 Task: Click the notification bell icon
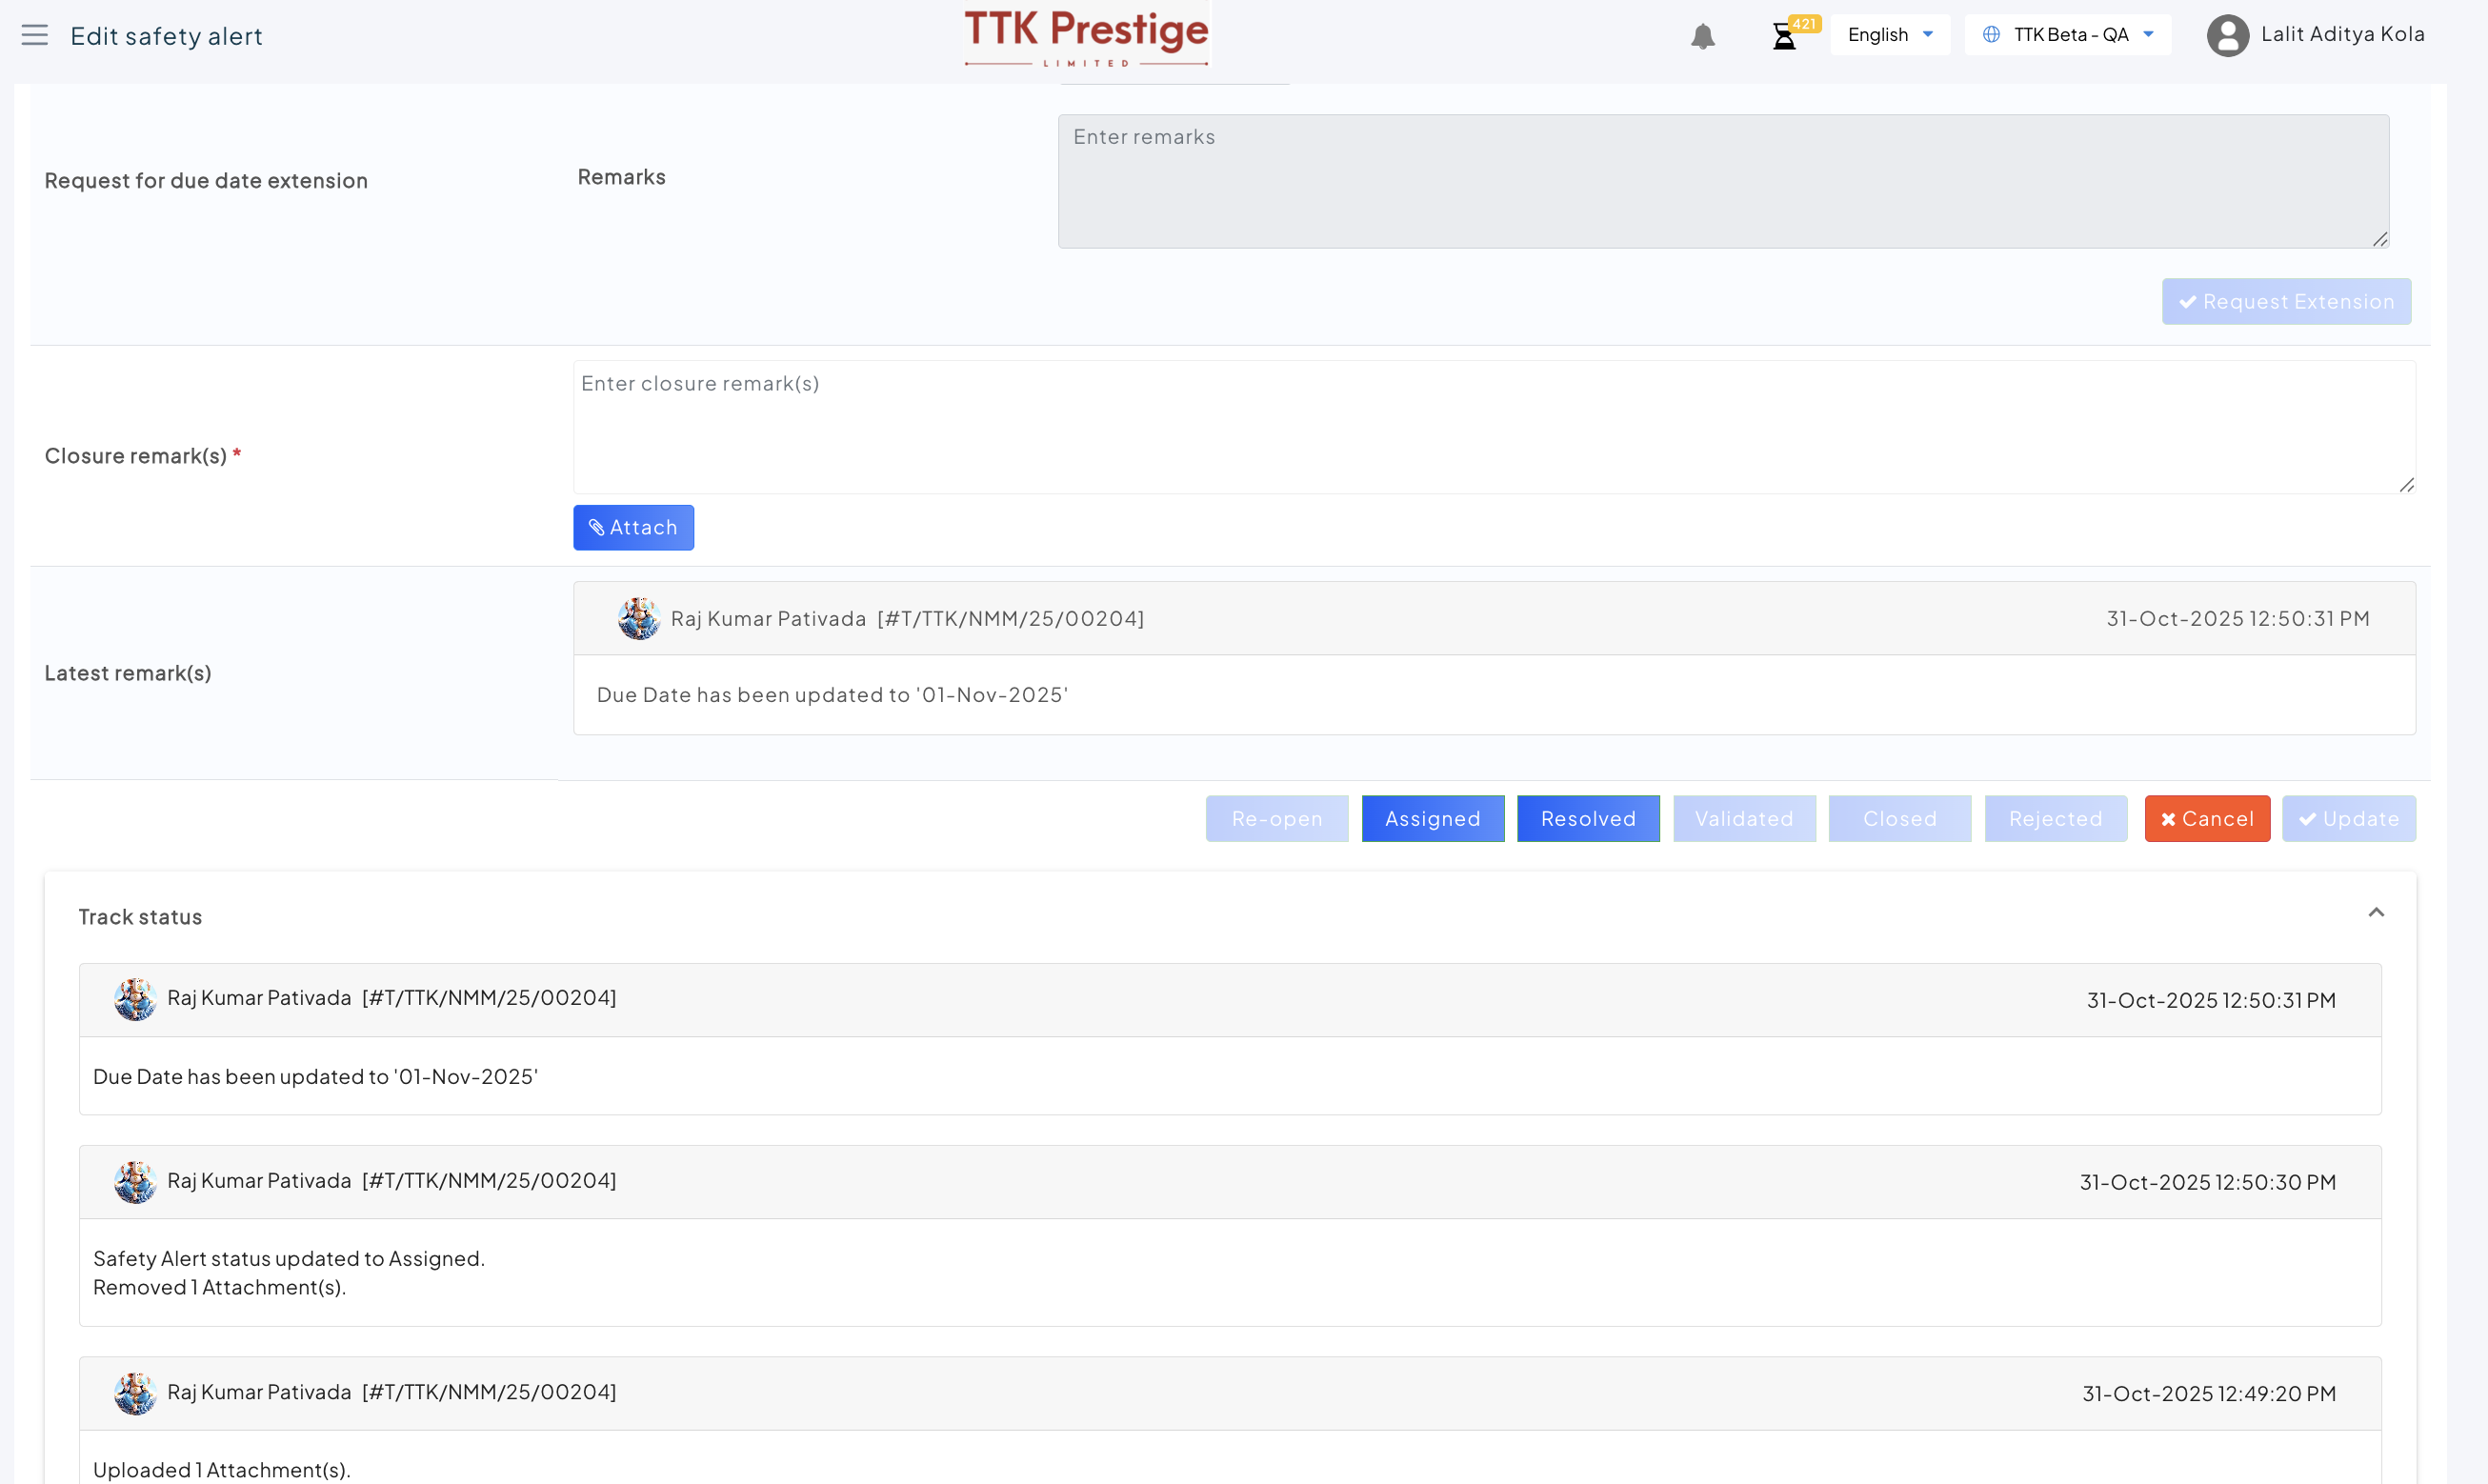(x=1702, y=37)
